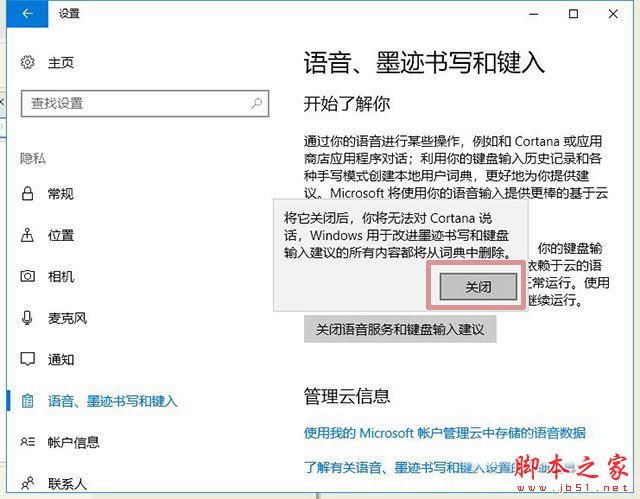Focus the 查找设置 search field
640x499 pixels.
[x=145, y=104]
